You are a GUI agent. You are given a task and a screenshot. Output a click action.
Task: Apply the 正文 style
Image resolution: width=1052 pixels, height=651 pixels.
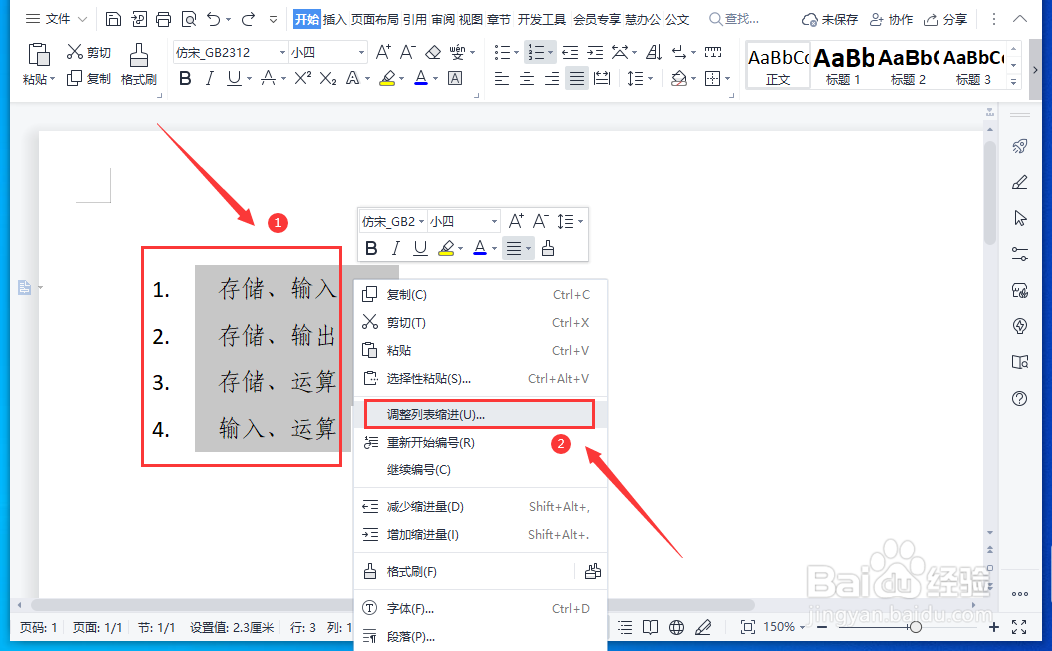tap(778, 65)
